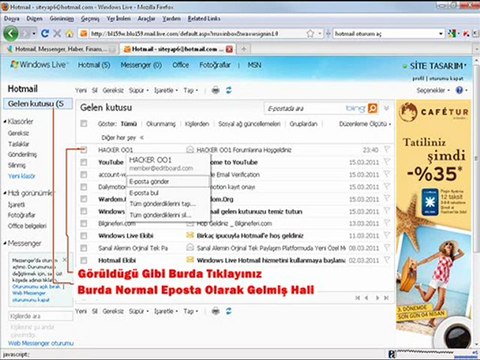Click the browser home icon
480x360 pixels.
pyautogui.click(x=69, y=33)
